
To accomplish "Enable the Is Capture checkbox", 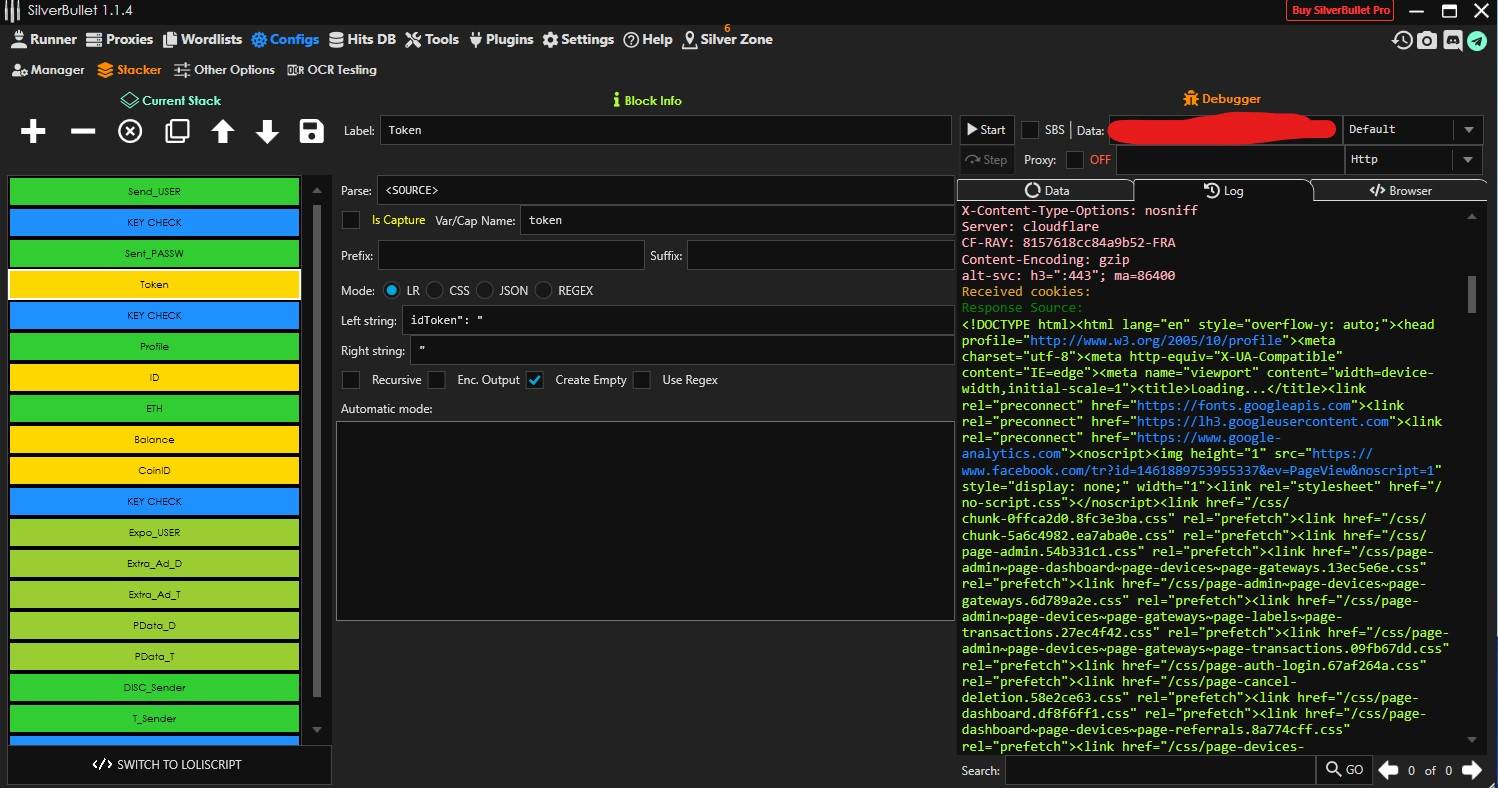I will pyautogui.click(x=351, y=220).
